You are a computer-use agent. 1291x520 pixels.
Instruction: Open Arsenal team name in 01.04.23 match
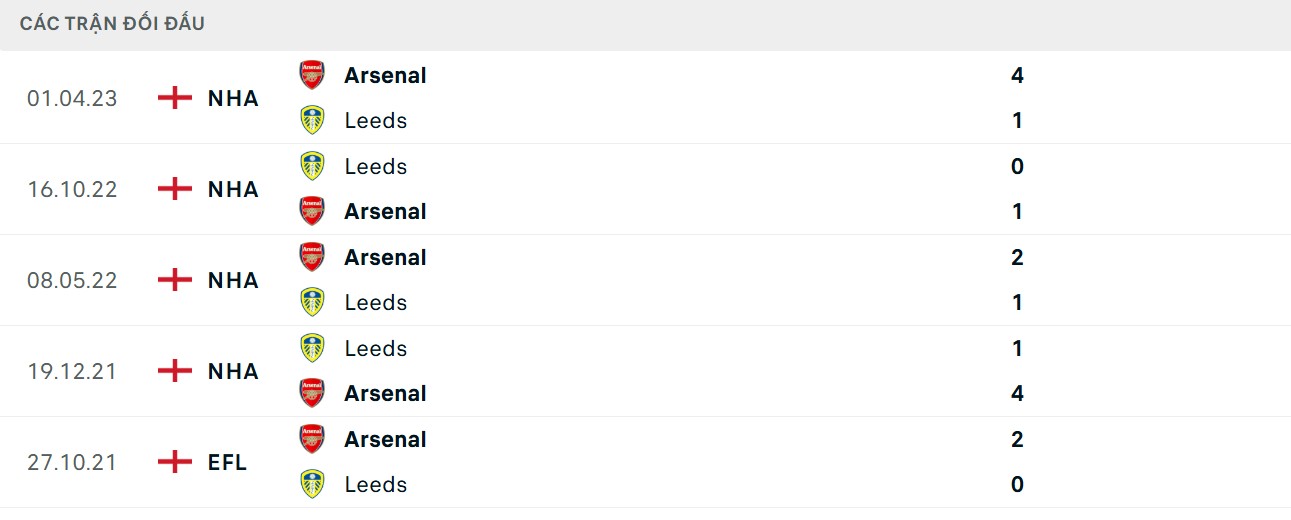coord(385,75)
